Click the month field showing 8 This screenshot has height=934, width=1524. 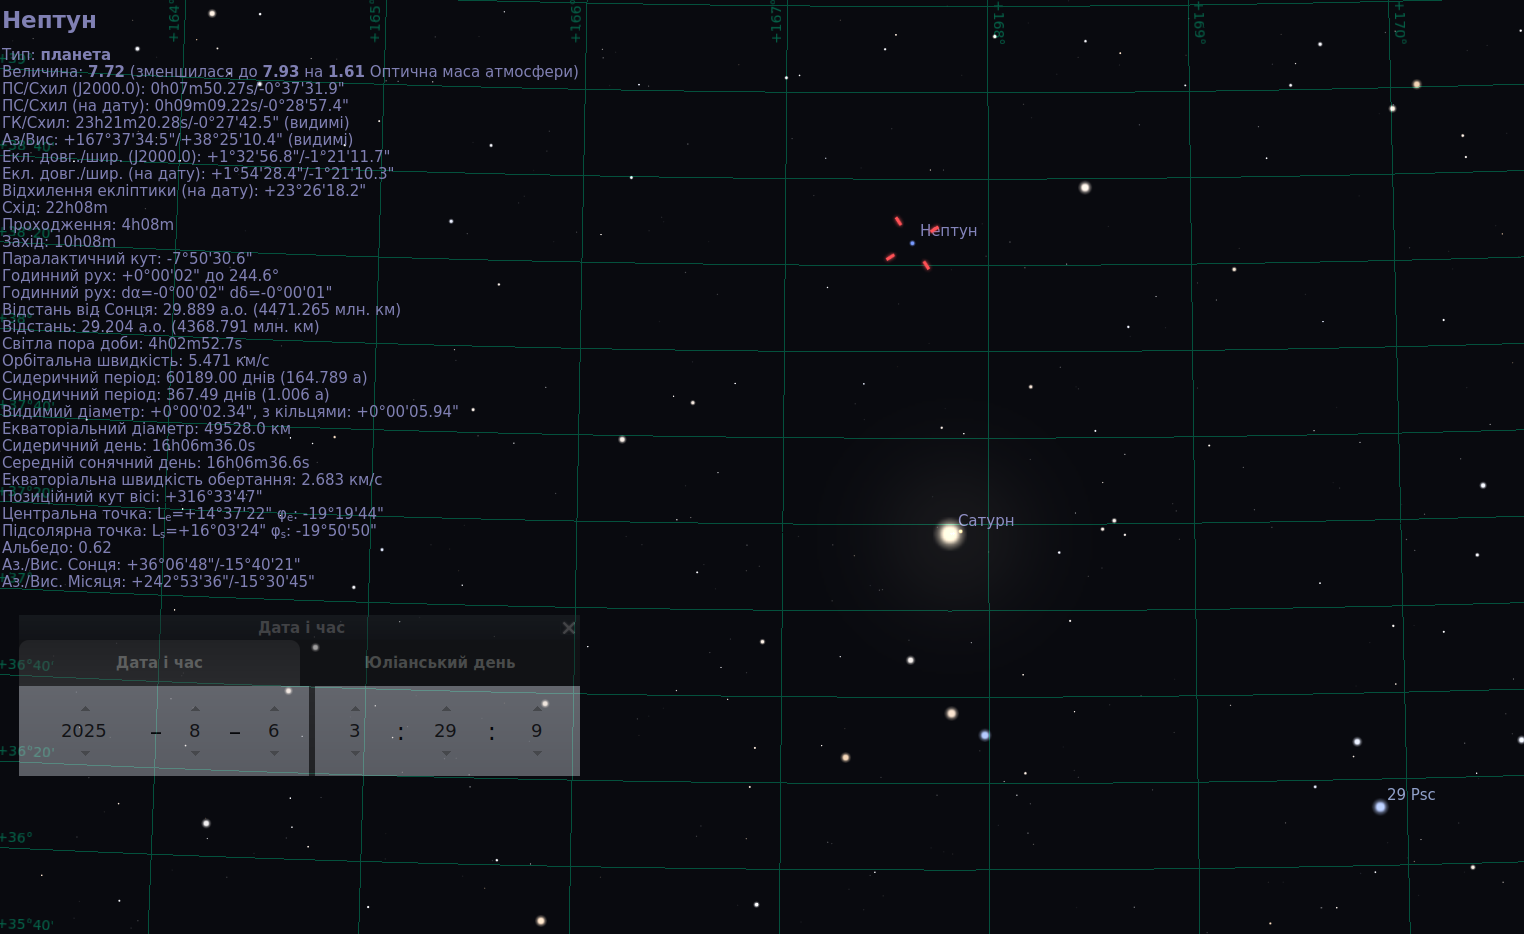coord(195,731)
